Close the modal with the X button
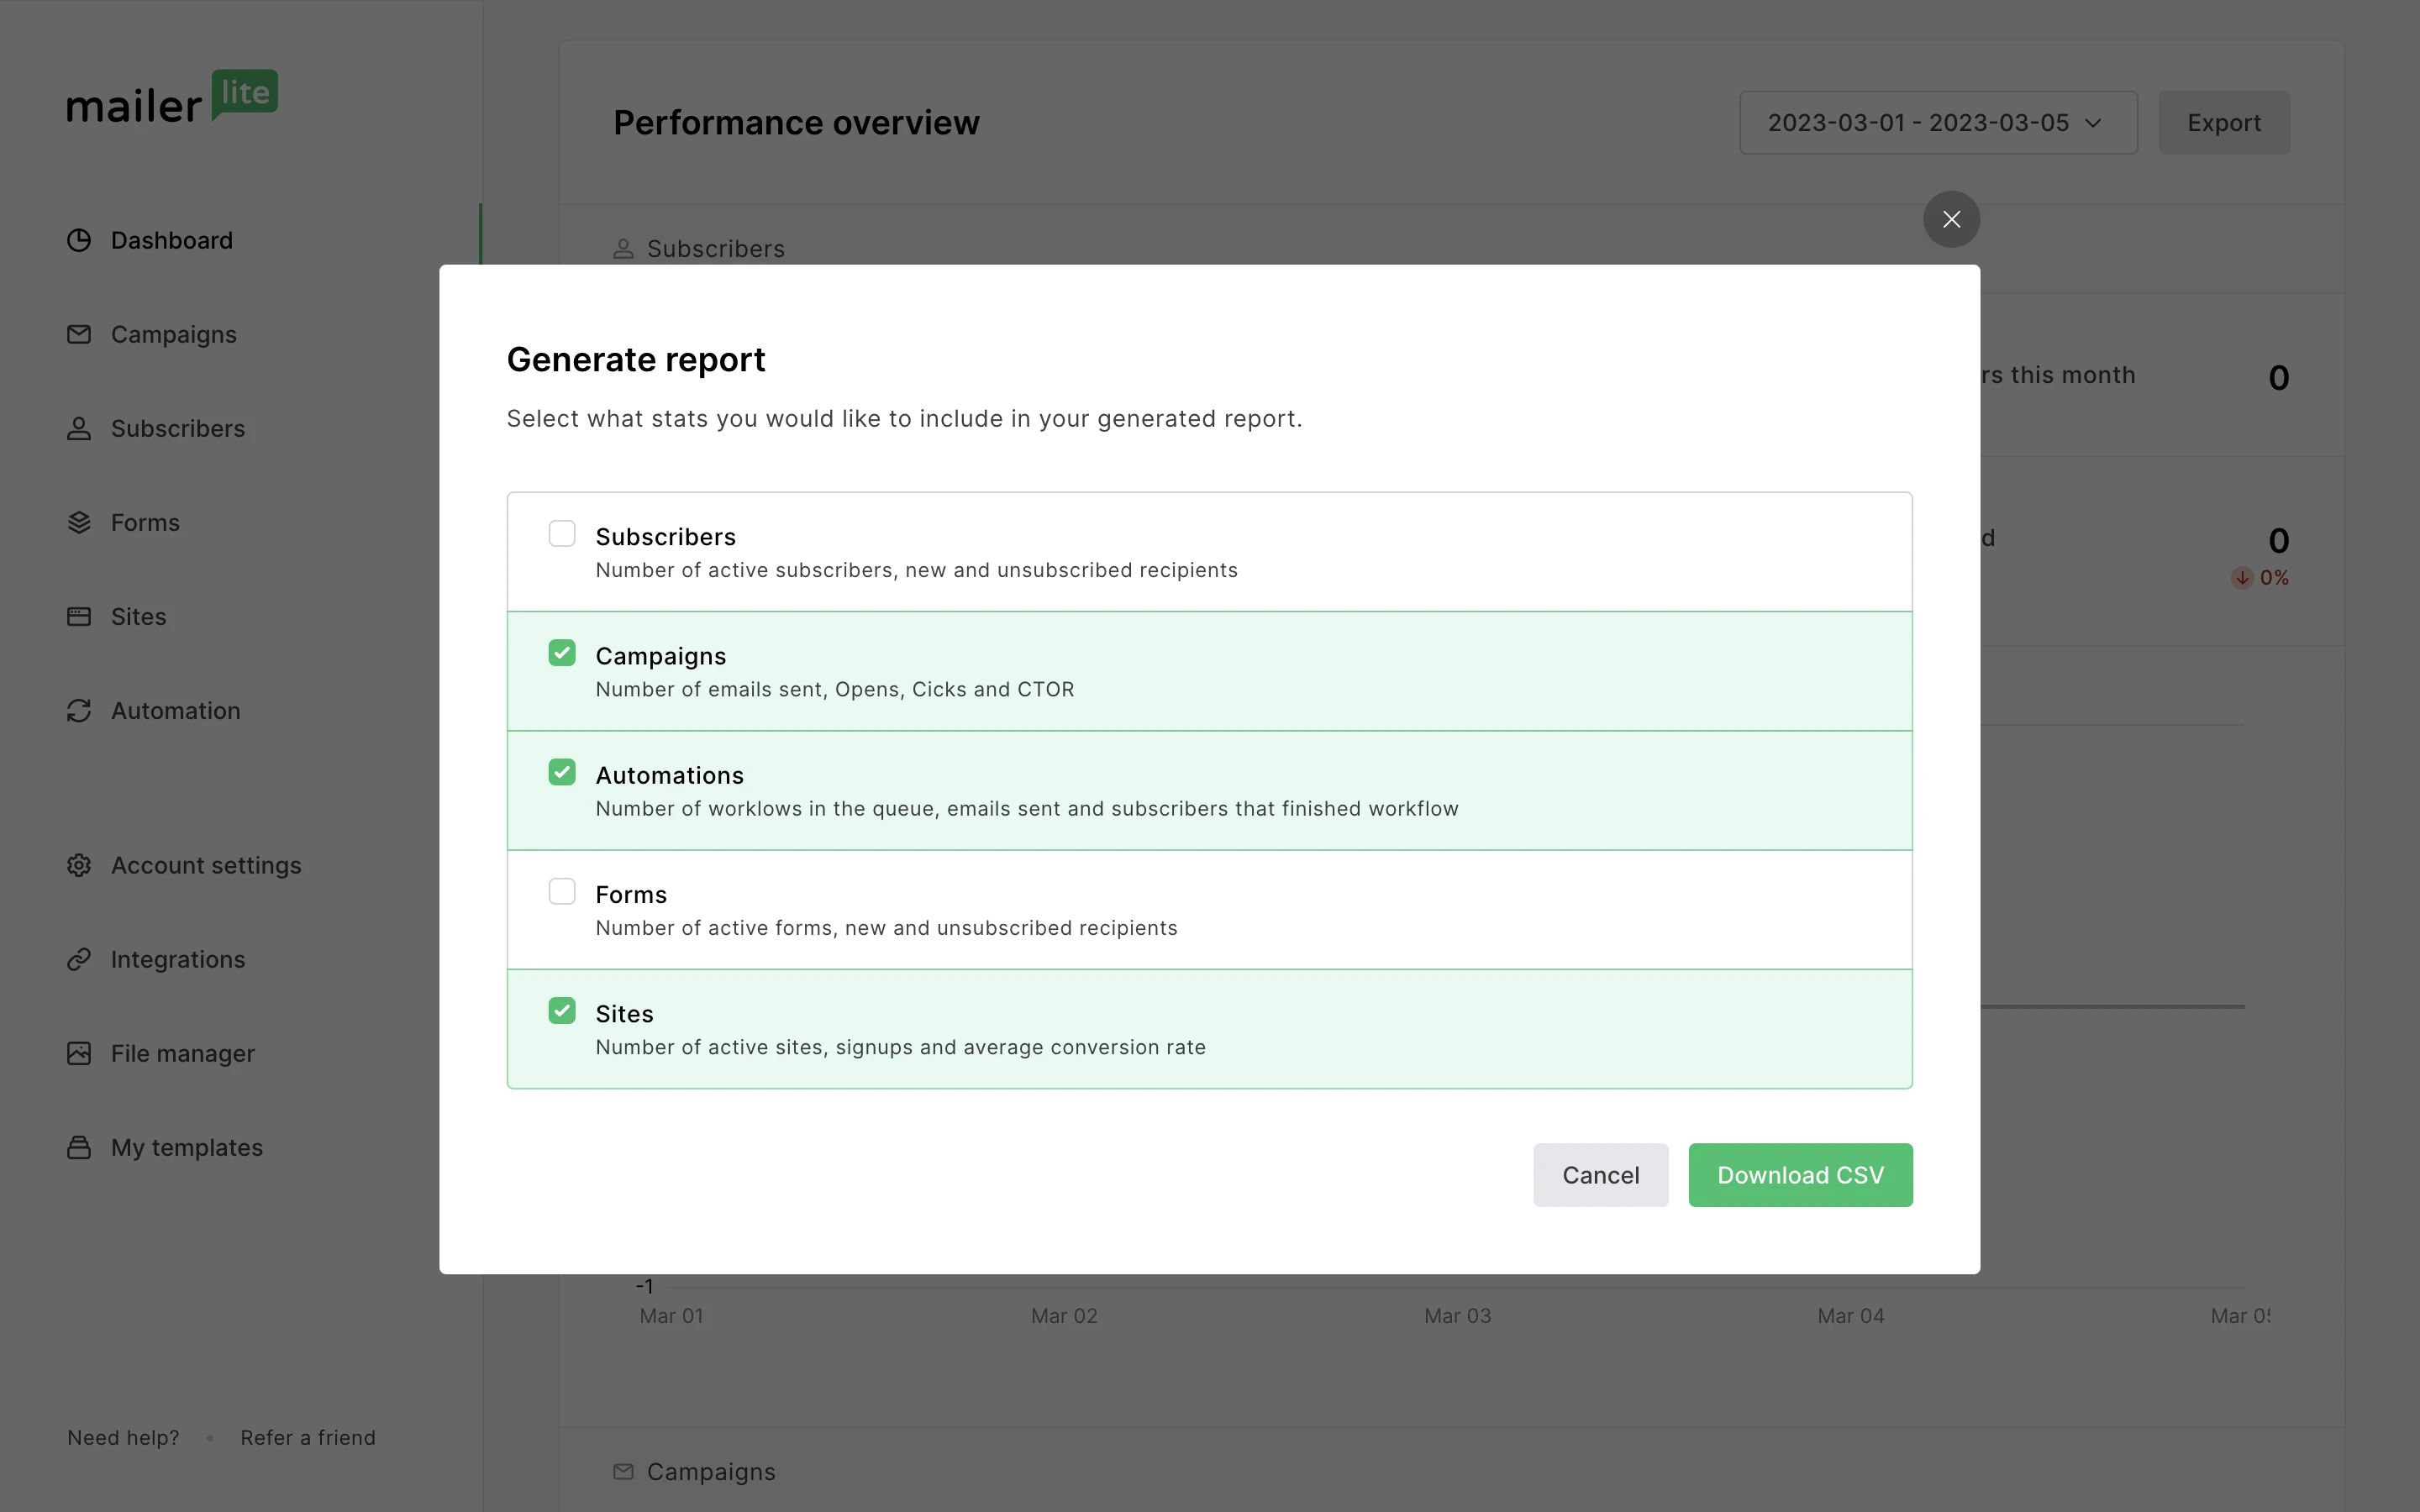Screen dimensions: 2420x1512 click(1951, 219)
